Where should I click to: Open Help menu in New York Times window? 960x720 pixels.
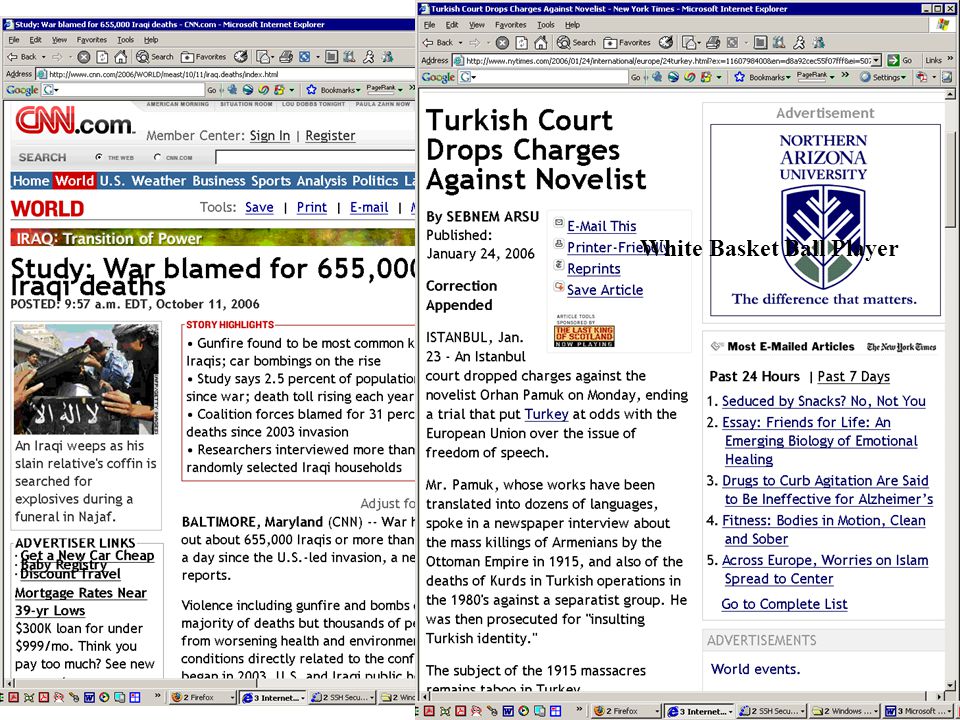pos(572,25)
